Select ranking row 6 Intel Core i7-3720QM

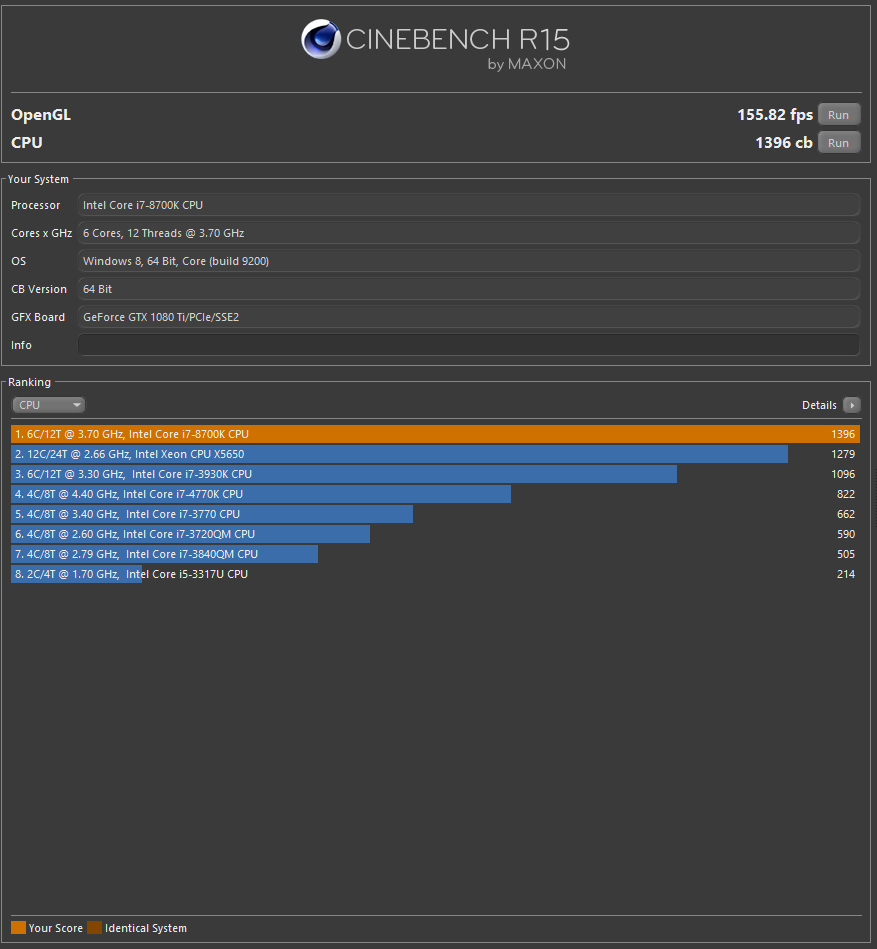click(435, 534)
